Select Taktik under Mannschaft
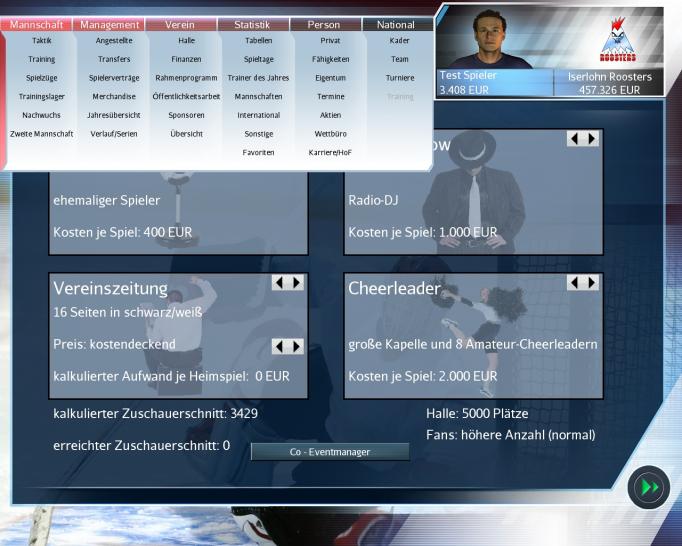 [x=42, y=40]
